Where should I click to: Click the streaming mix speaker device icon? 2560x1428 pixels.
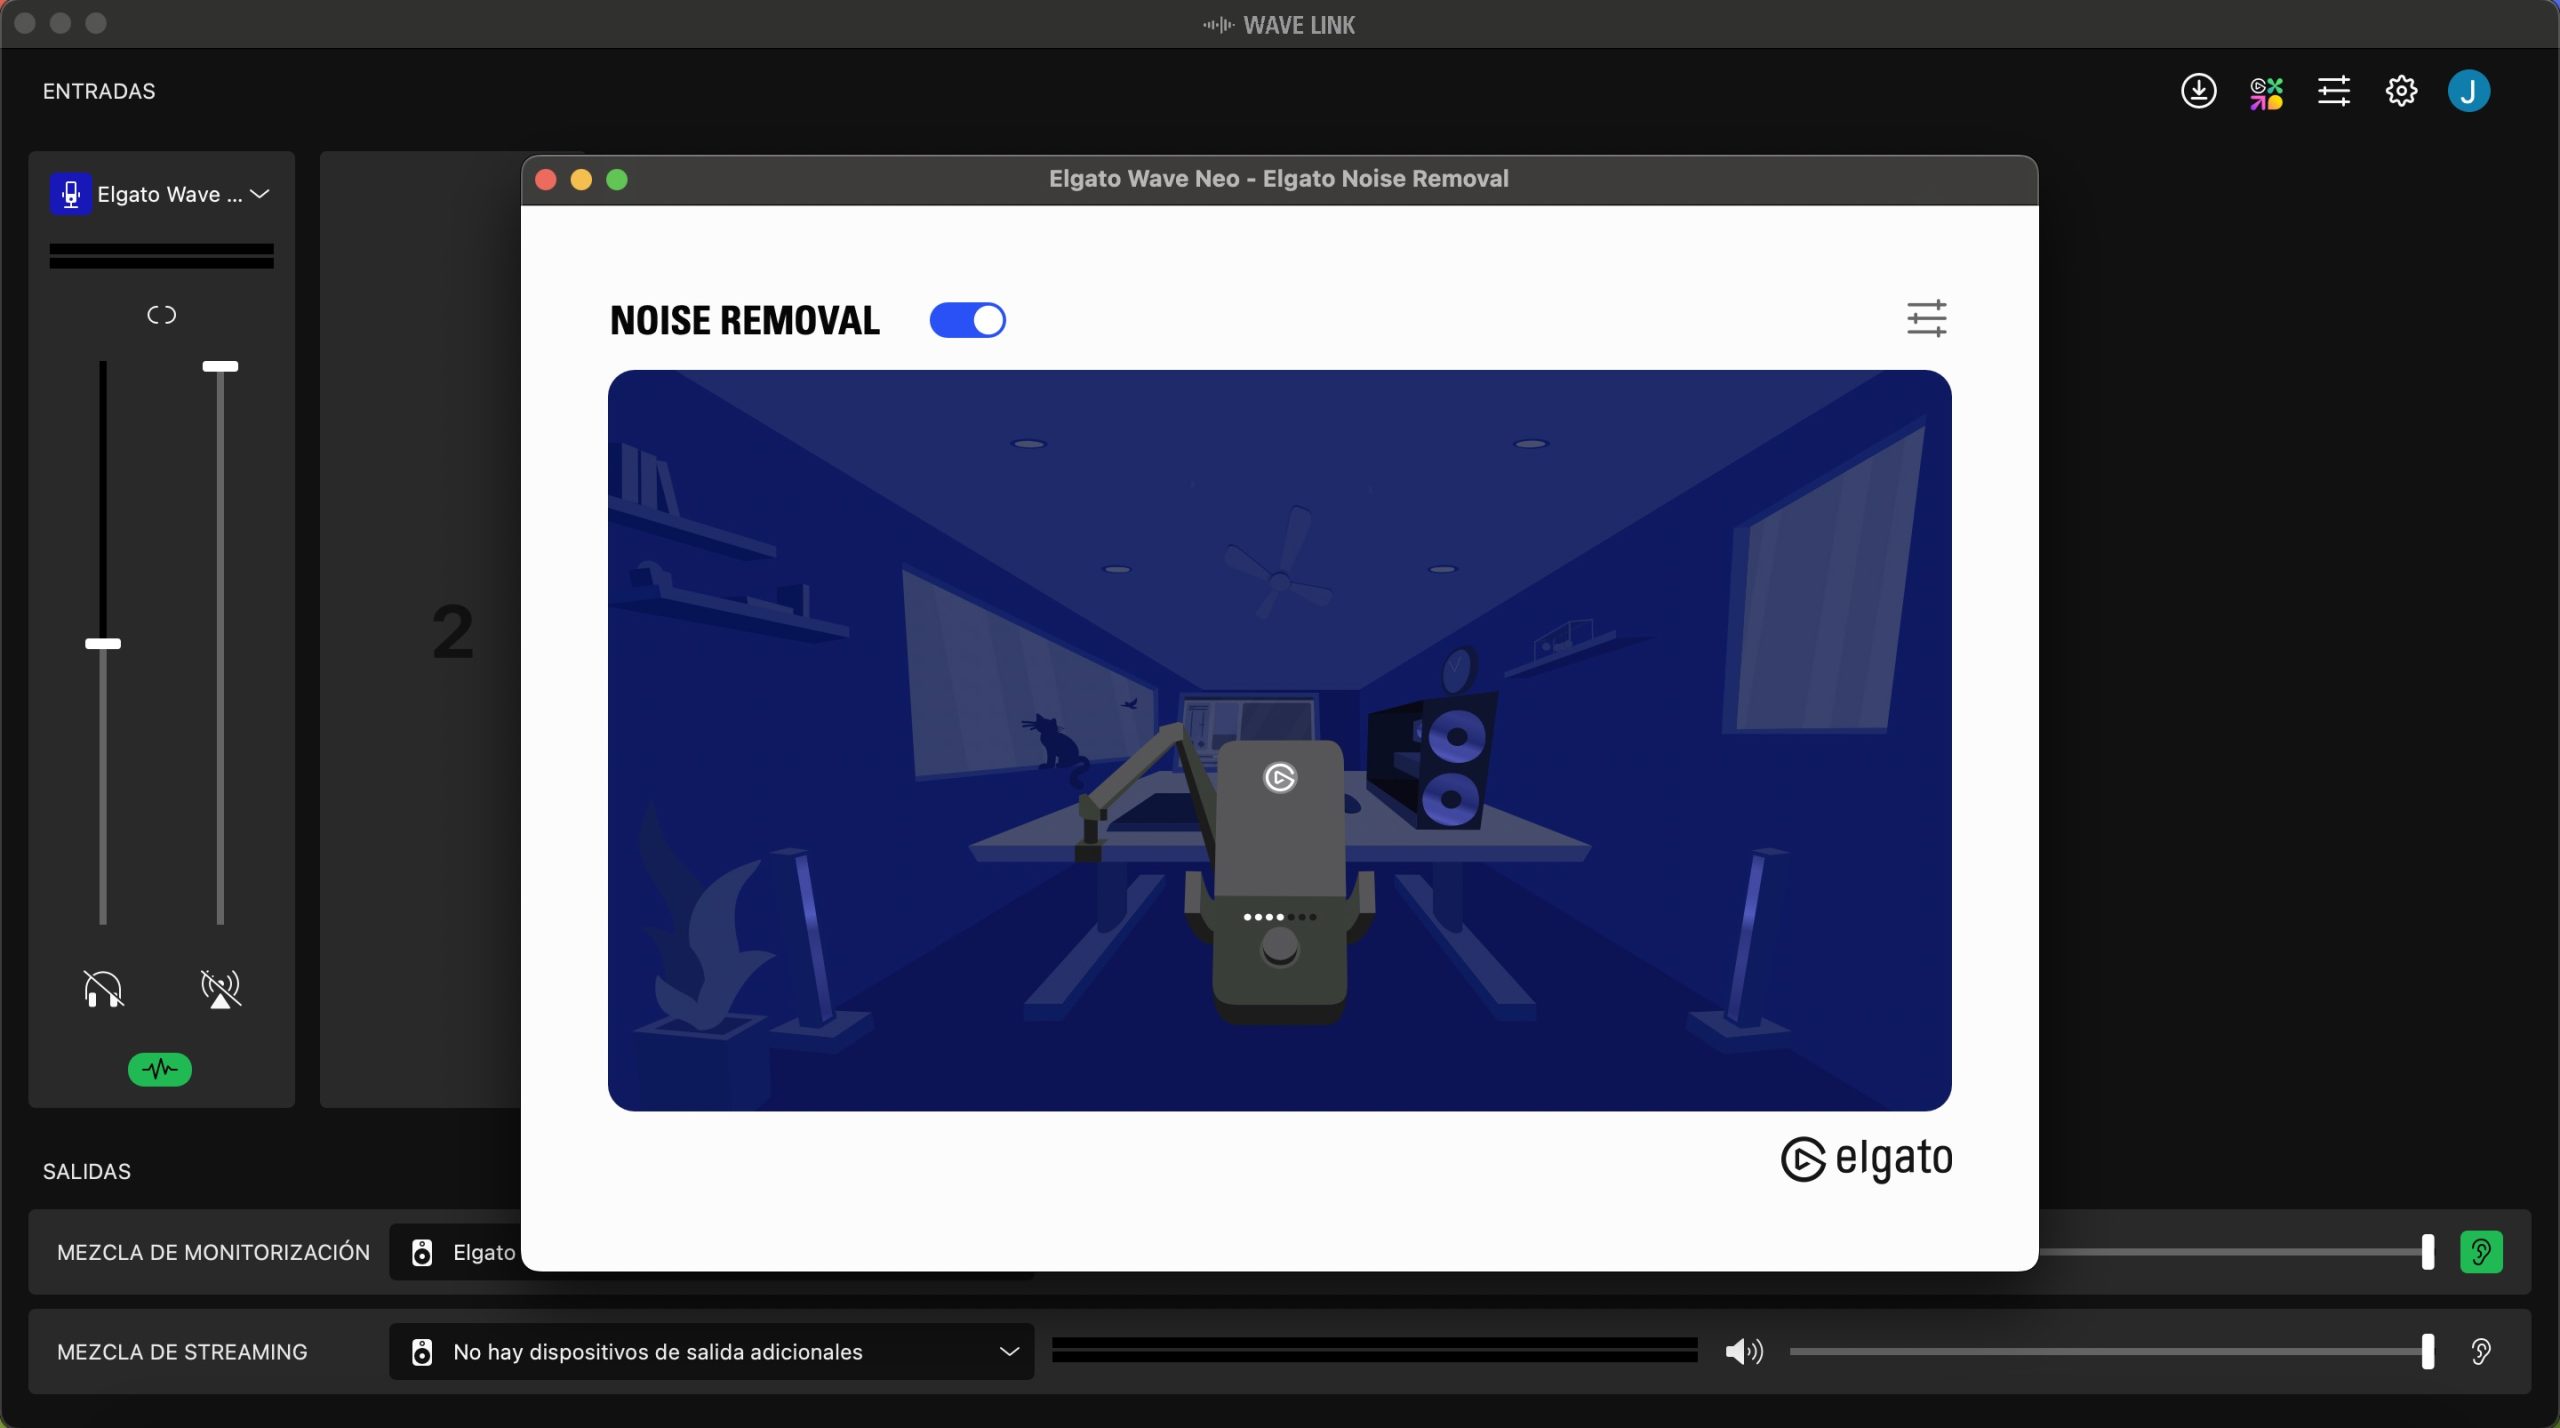(x=422, y=1352)
